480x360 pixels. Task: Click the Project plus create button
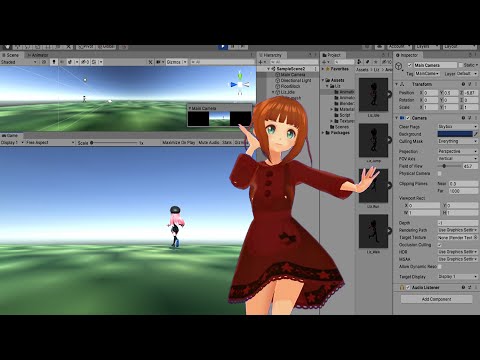(324, 62)
